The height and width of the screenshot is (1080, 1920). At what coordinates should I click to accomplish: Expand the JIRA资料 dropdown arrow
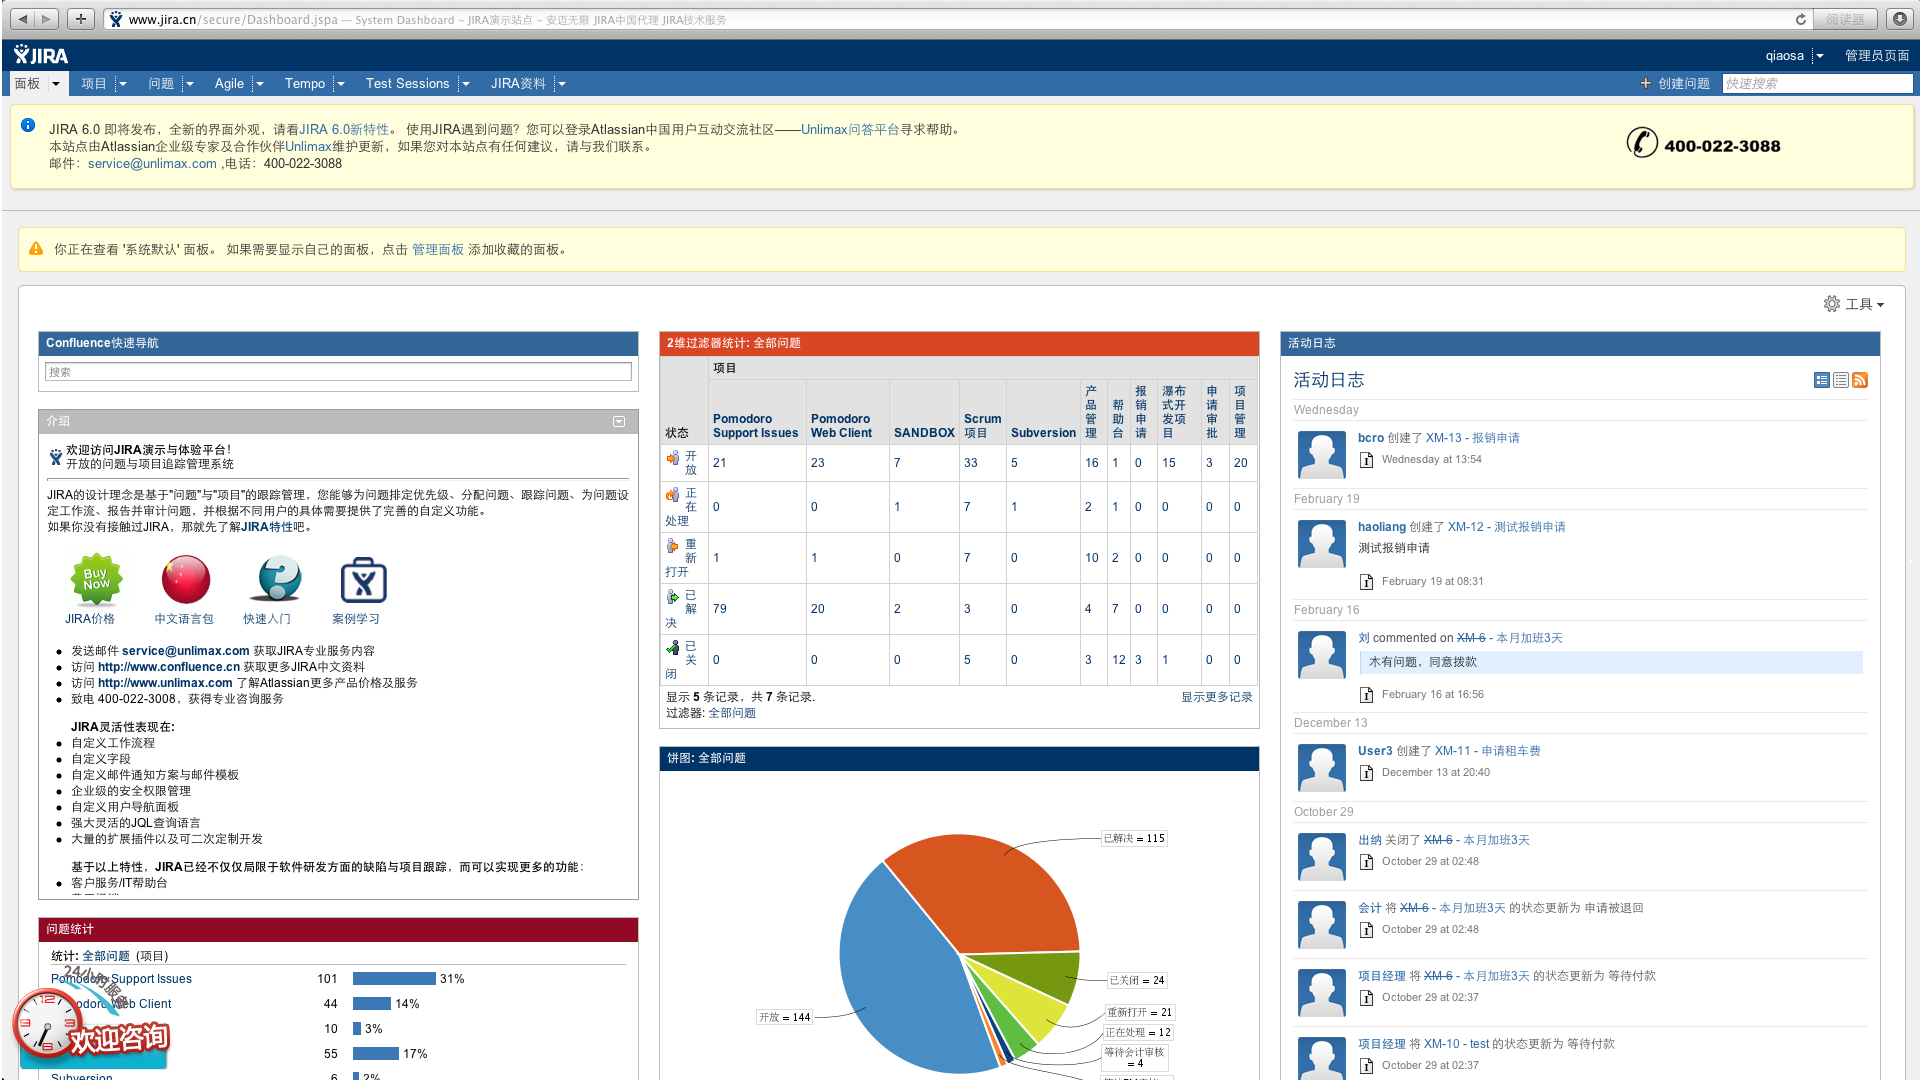click(562, 84)
